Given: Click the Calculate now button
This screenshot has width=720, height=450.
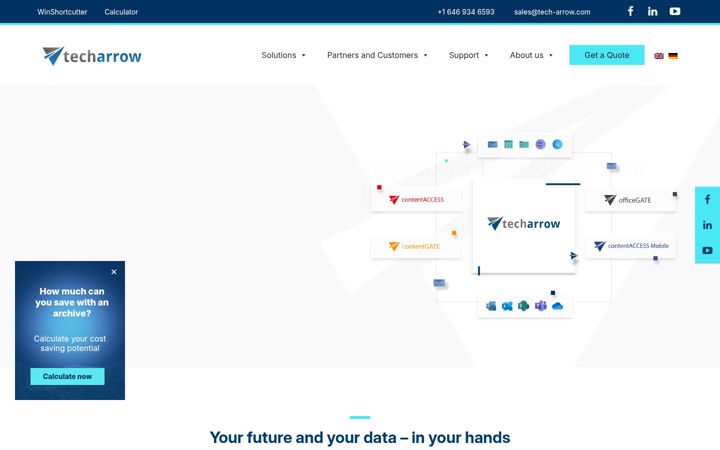Looking at the screenshot, I should tap(68, 377).
